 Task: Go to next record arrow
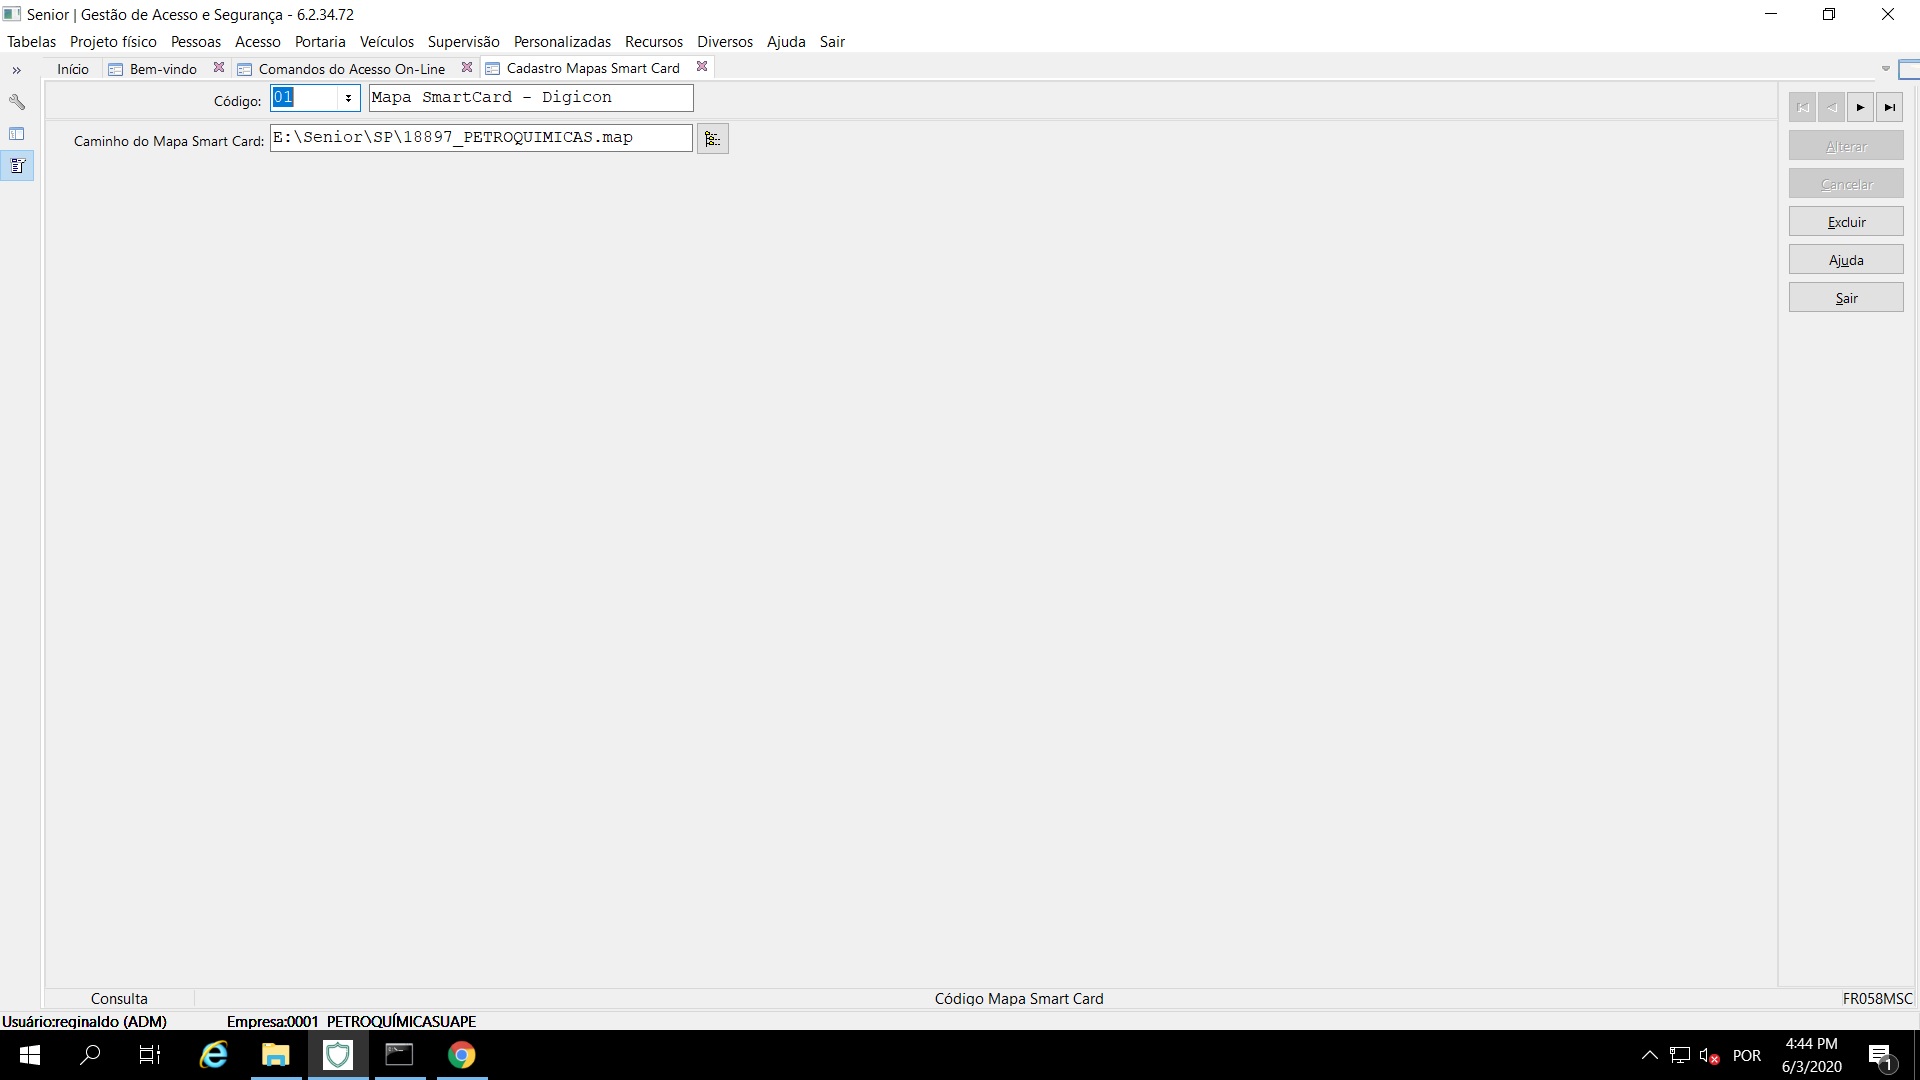[1860, 107]
